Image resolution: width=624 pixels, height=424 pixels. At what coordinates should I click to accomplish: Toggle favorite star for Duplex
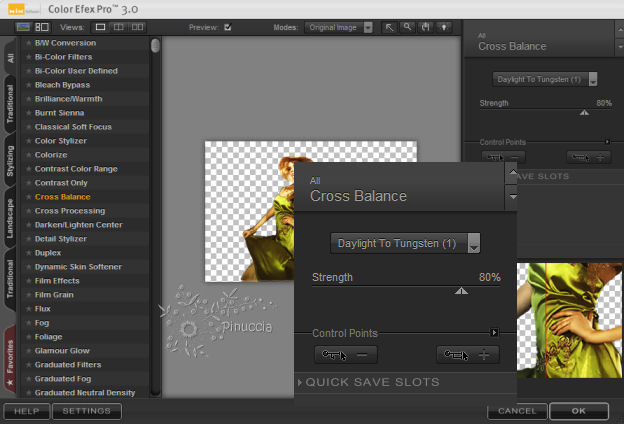pos(29,253)
